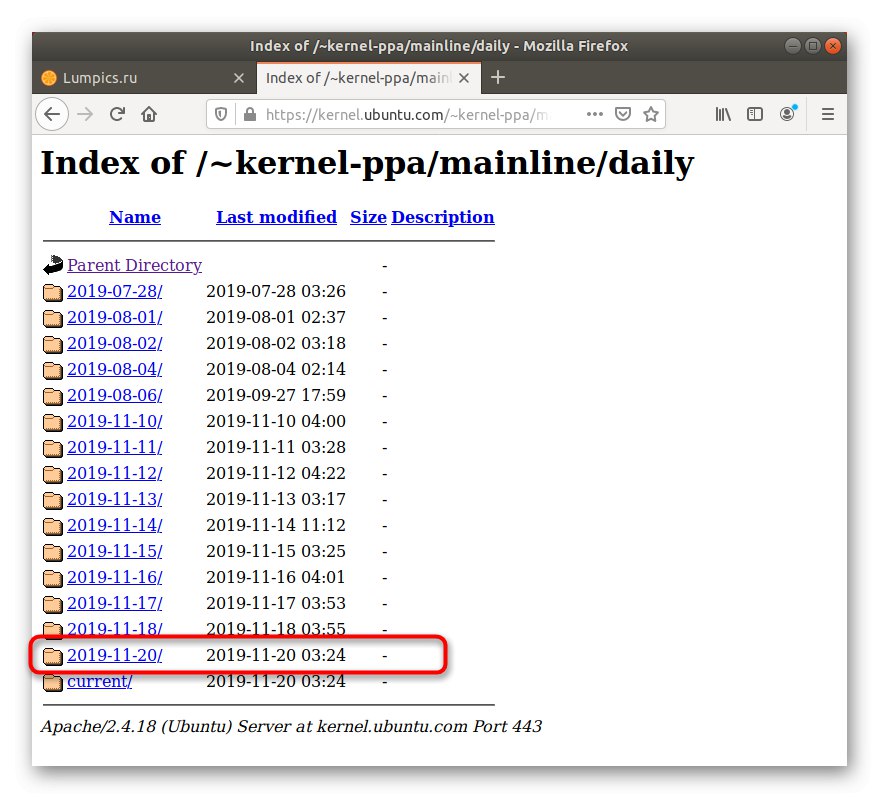Open the 2019-11-10/ folder link
Image resolution: width=879 pixels, height=798 pixels.
114,421
